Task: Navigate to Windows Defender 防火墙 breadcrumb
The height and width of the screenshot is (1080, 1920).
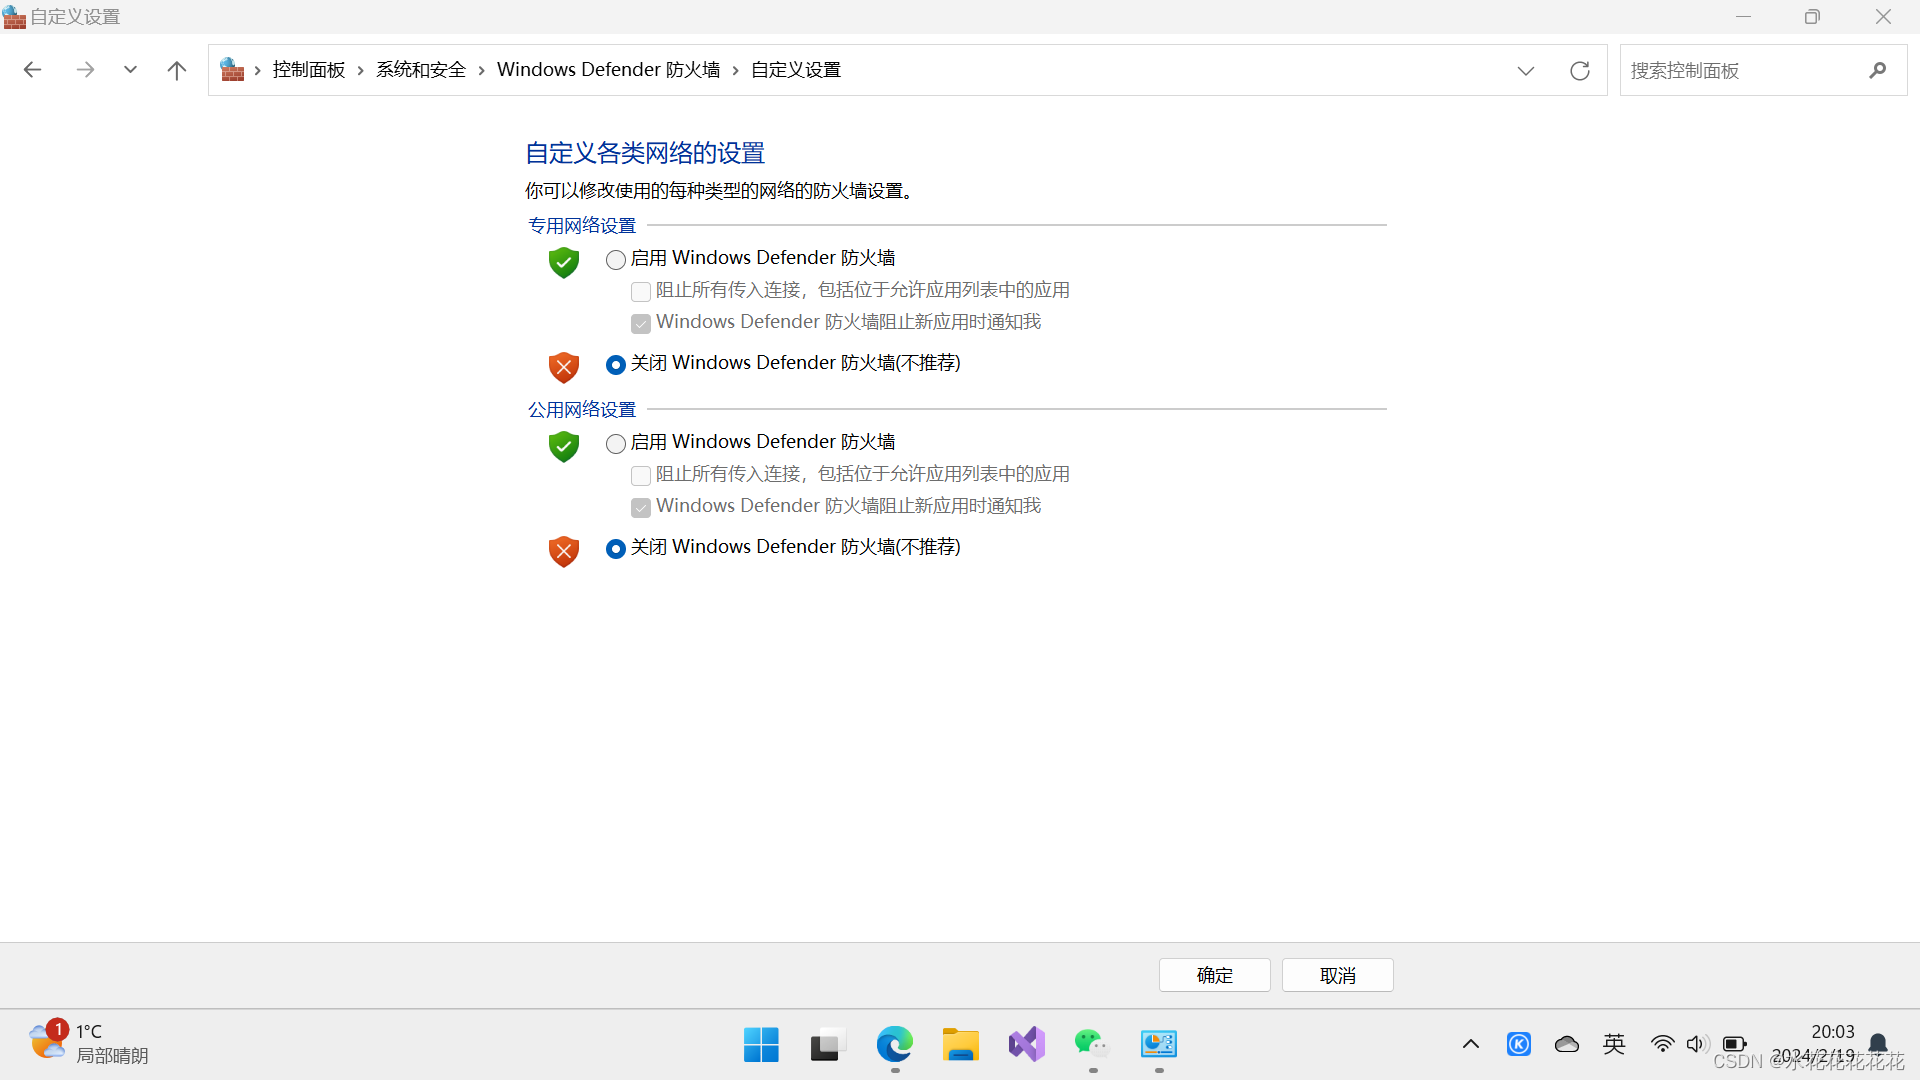Action: [608, 70]
